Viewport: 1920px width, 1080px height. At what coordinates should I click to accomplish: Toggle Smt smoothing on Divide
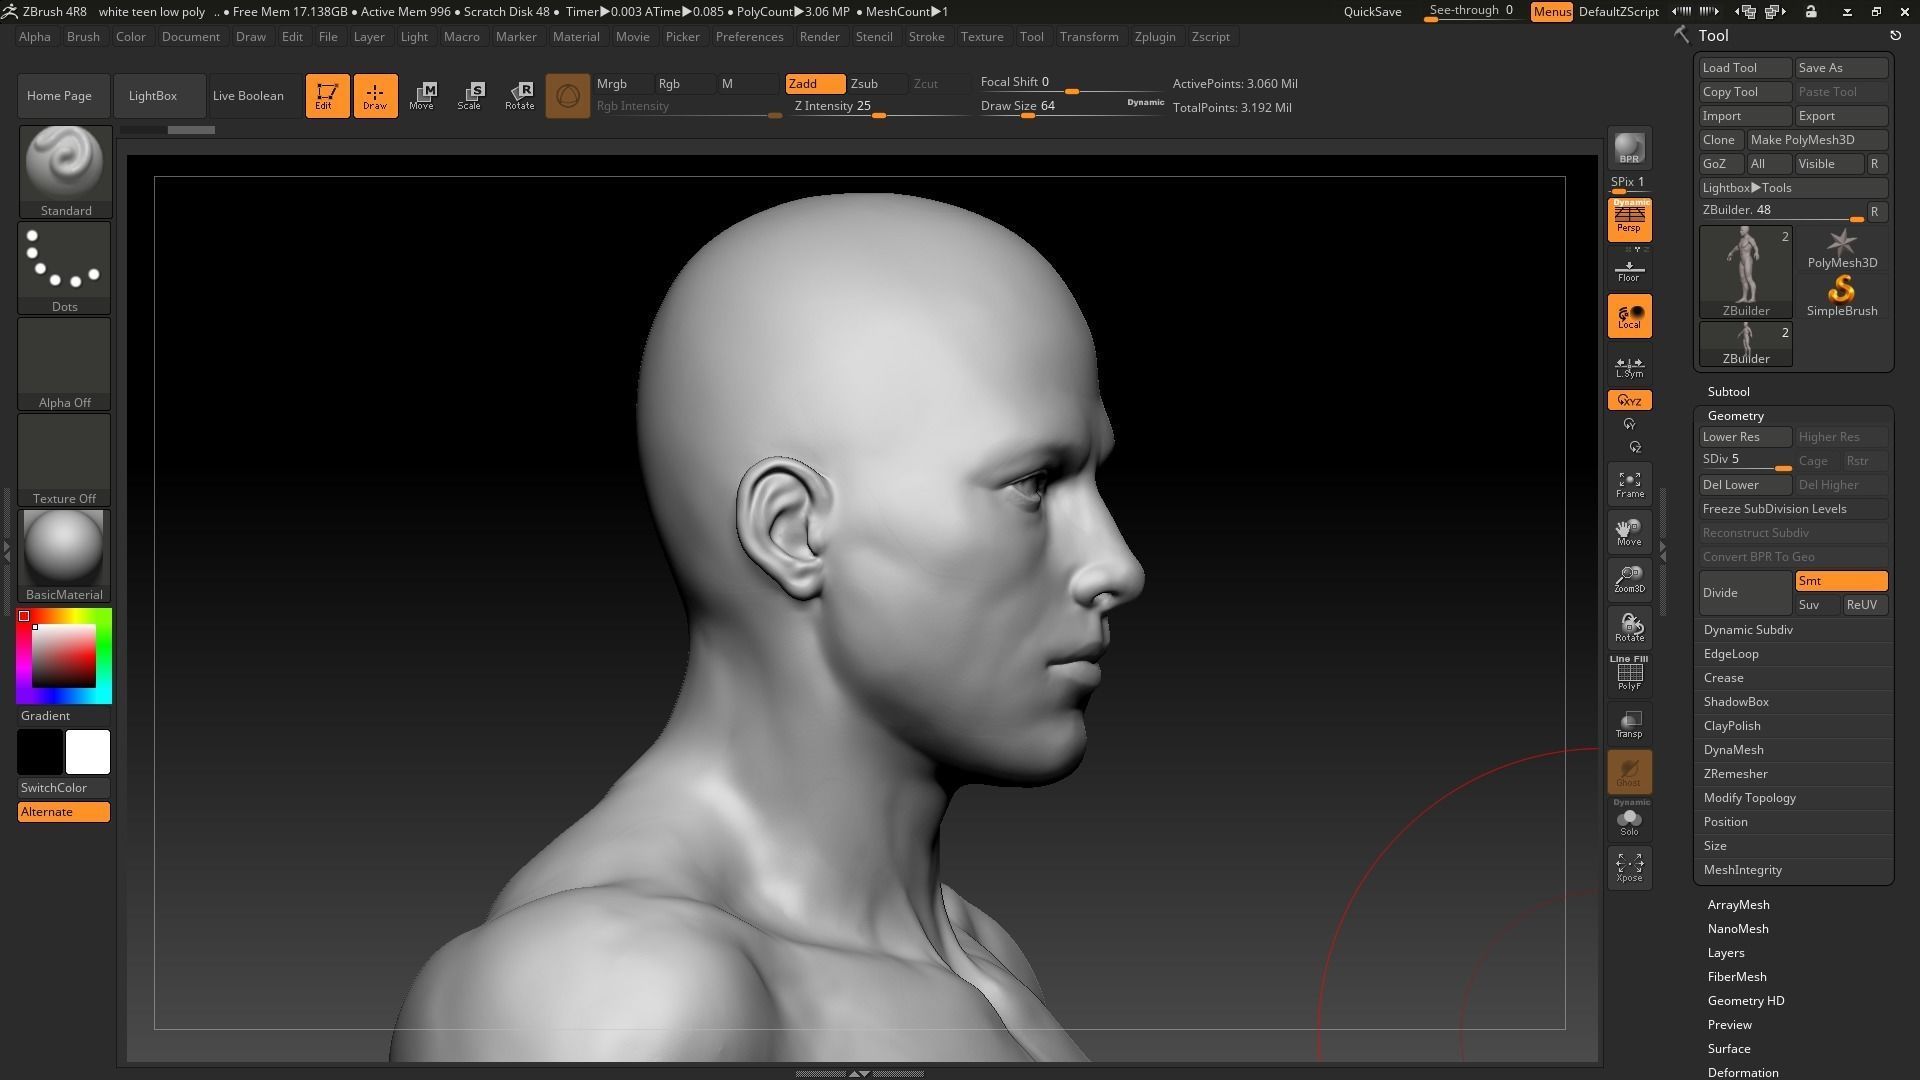tap(1841, 581)
